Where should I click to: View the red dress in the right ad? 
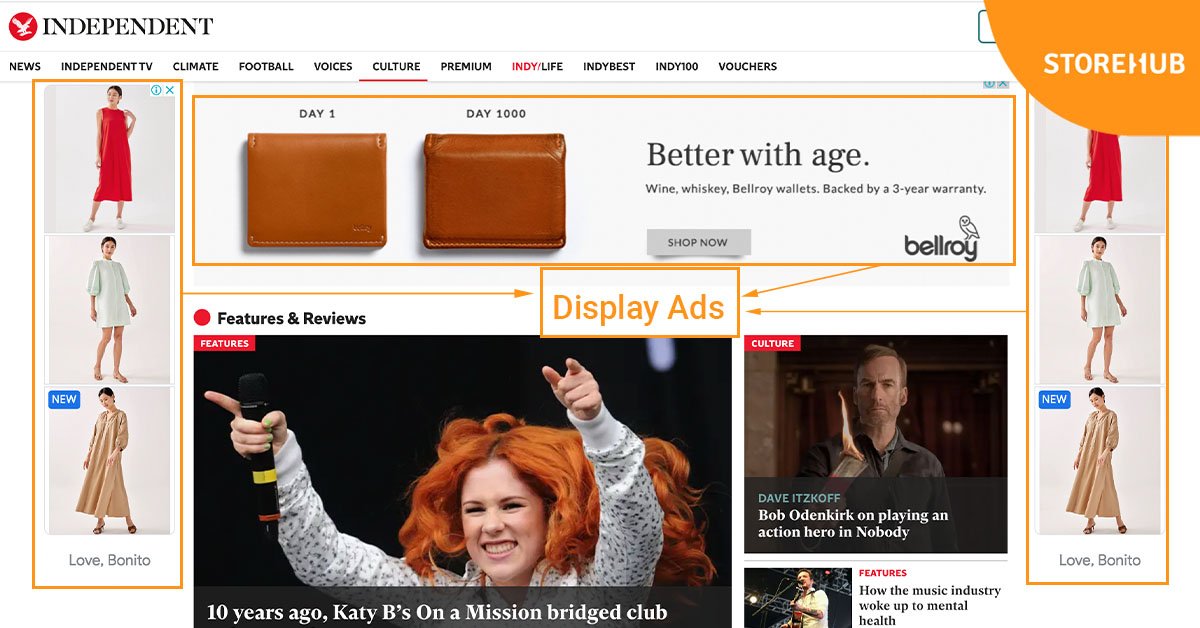click(1099, 165)
